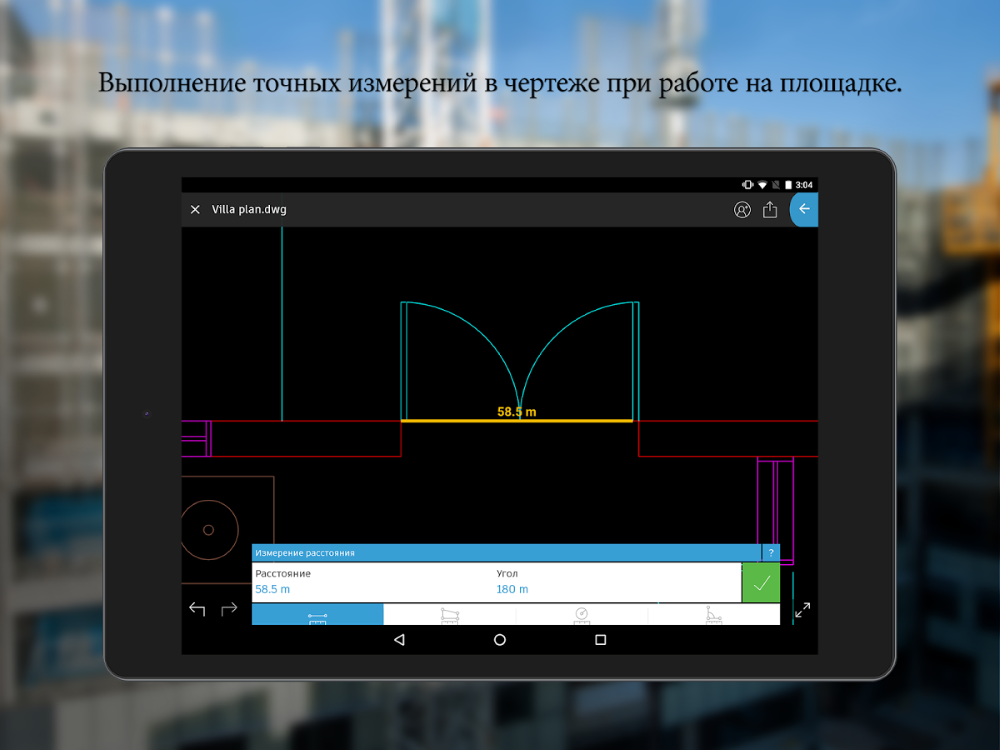
Task: Switch to the area measurement tool tab
Action: 449,615
